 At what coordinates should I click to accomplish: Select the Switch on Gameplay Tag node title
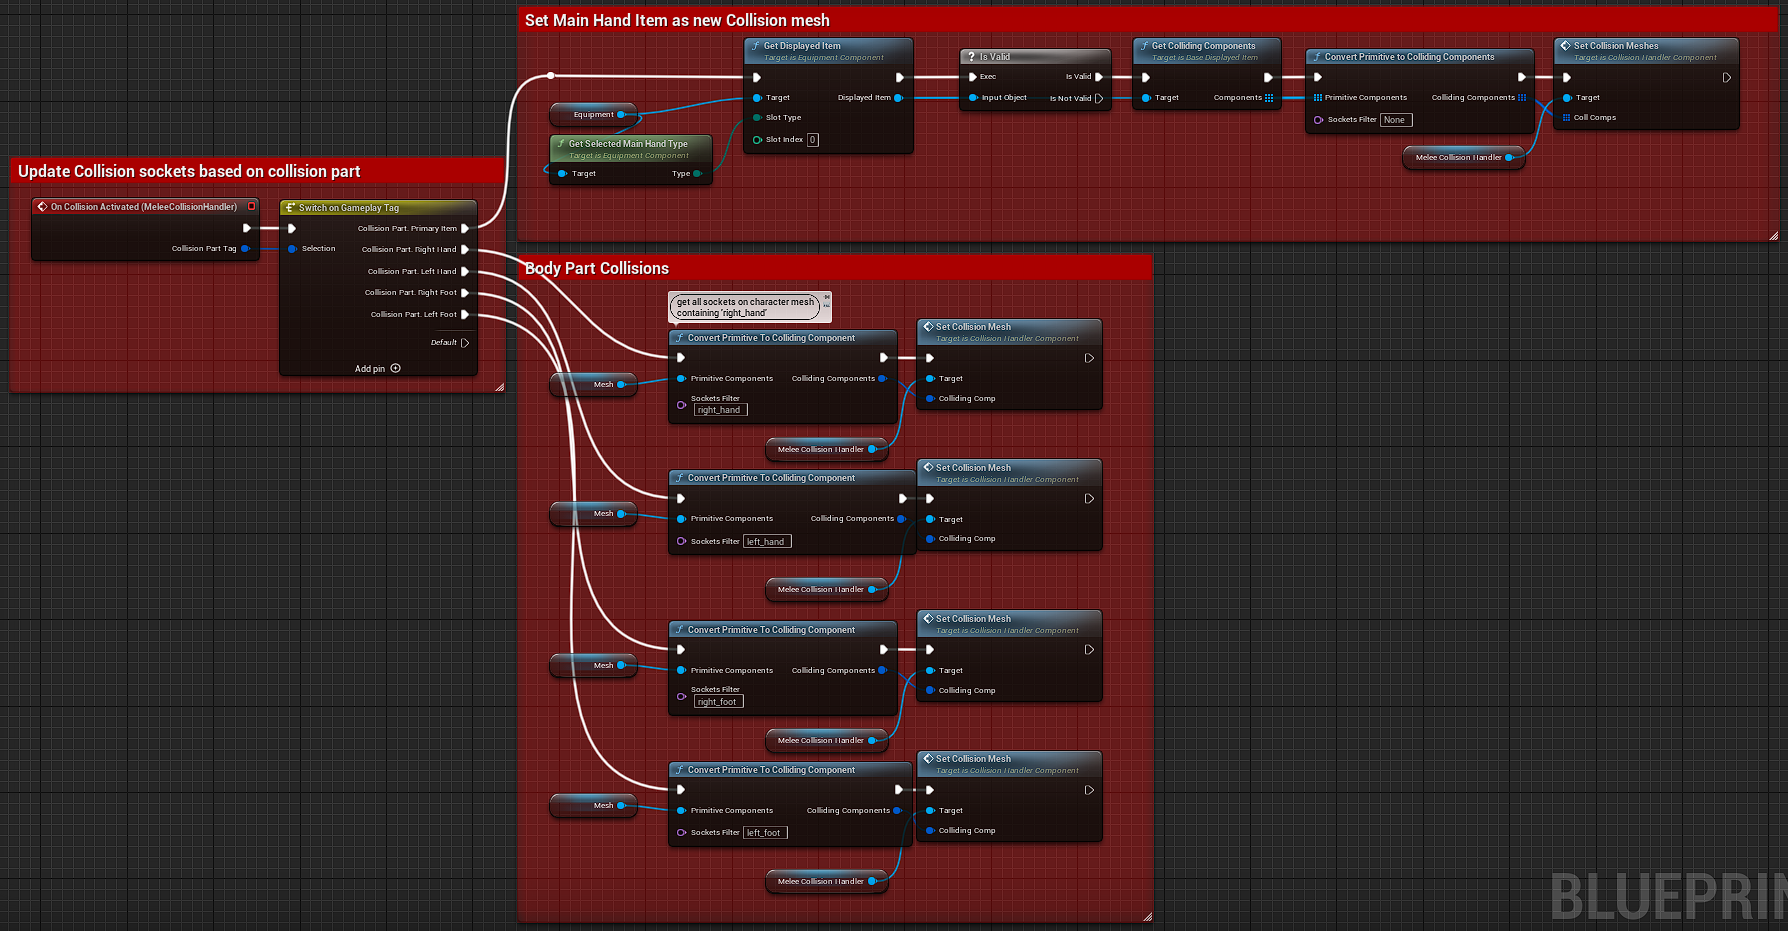348,208
